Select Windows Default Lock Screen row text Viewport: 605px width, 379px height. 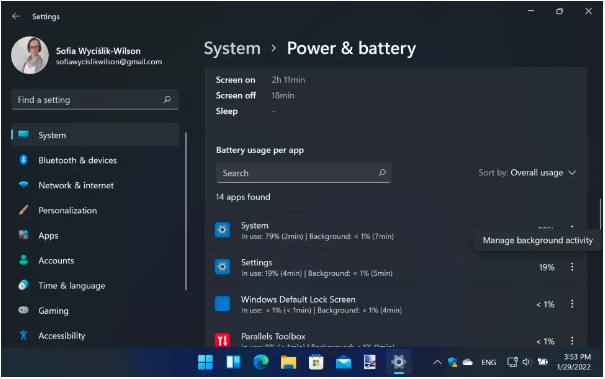click(321, 305)
